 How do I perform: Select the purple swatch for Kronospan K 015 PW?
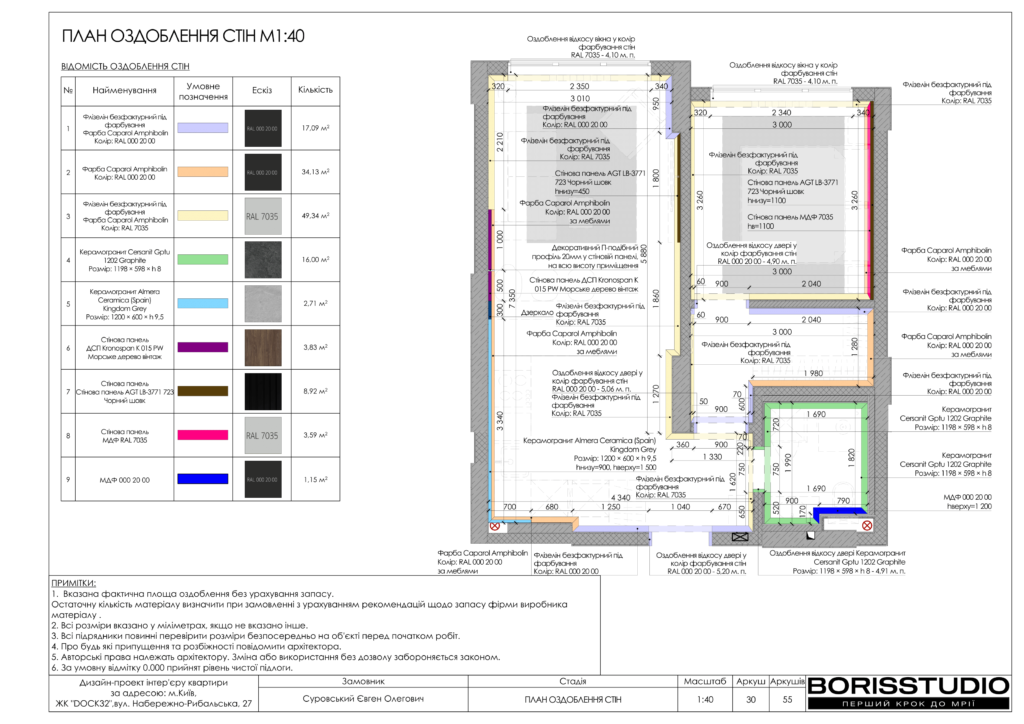click(204, 347)
